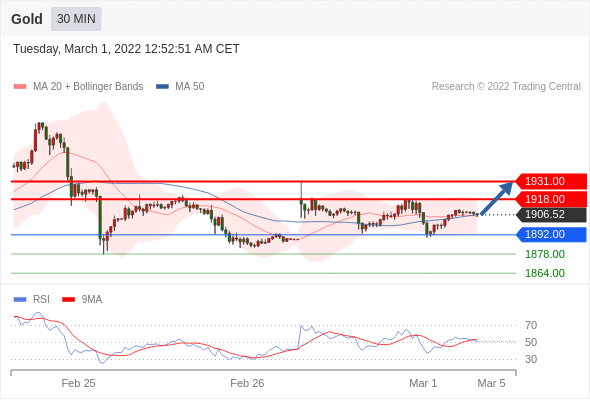Toggle the red 9MA legend marker
The width and height of the screenshot is (590, 400).
click(68, 300)
